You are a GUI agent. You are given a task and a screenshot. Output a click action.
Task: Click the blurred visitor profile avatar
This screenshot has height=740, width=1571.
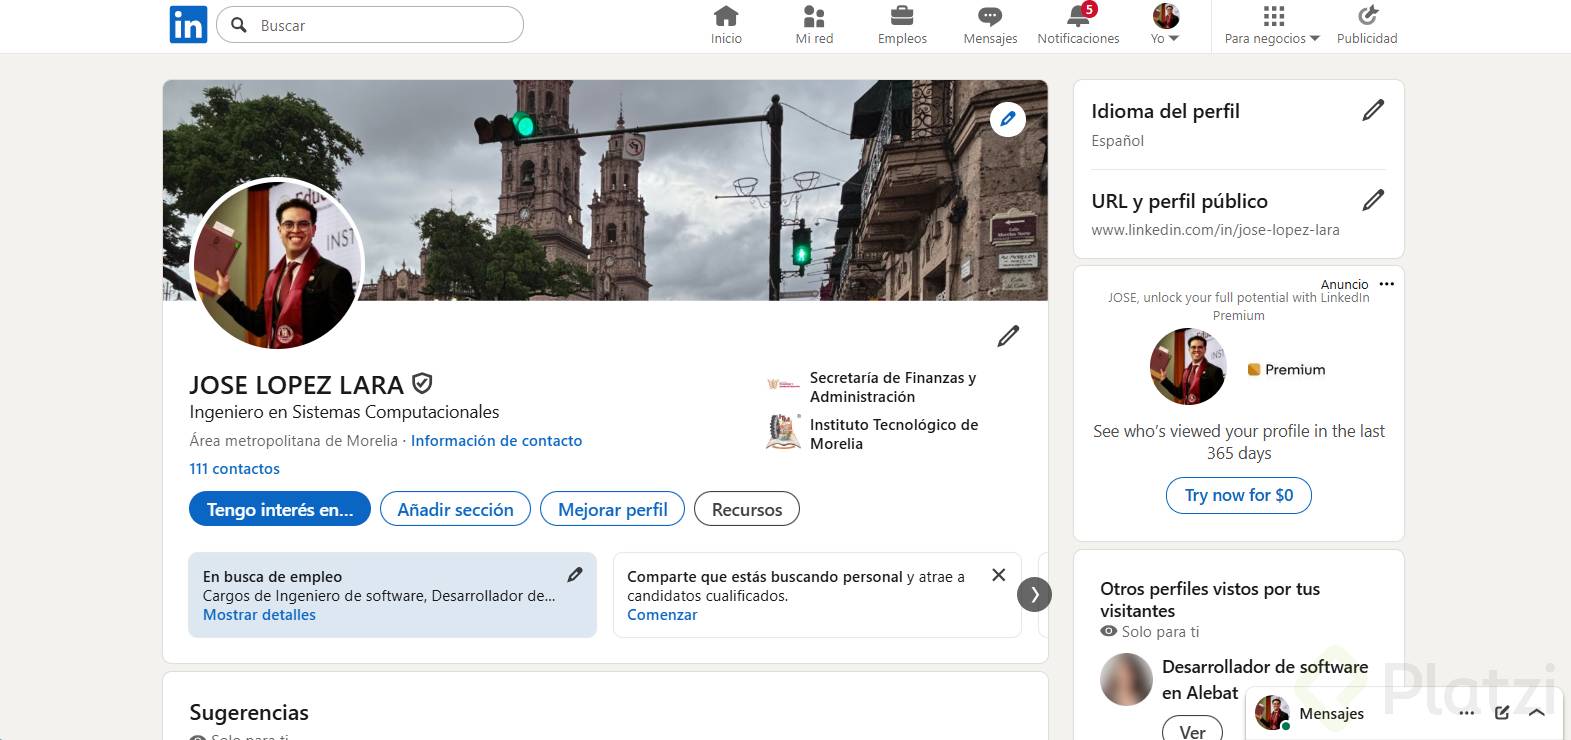pyautogui.click(x=1126, y=679)
